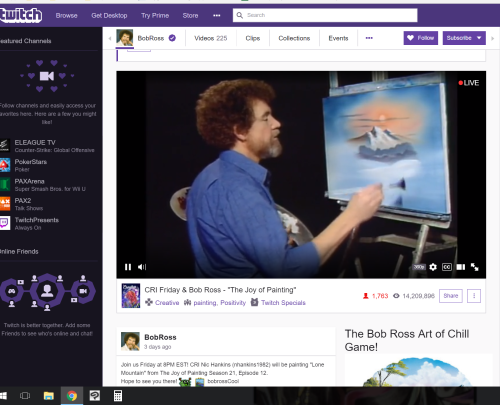This screenshot has height=405, width=500.
Task: Open File Explorer from taskbar
Action: point(49,396)
